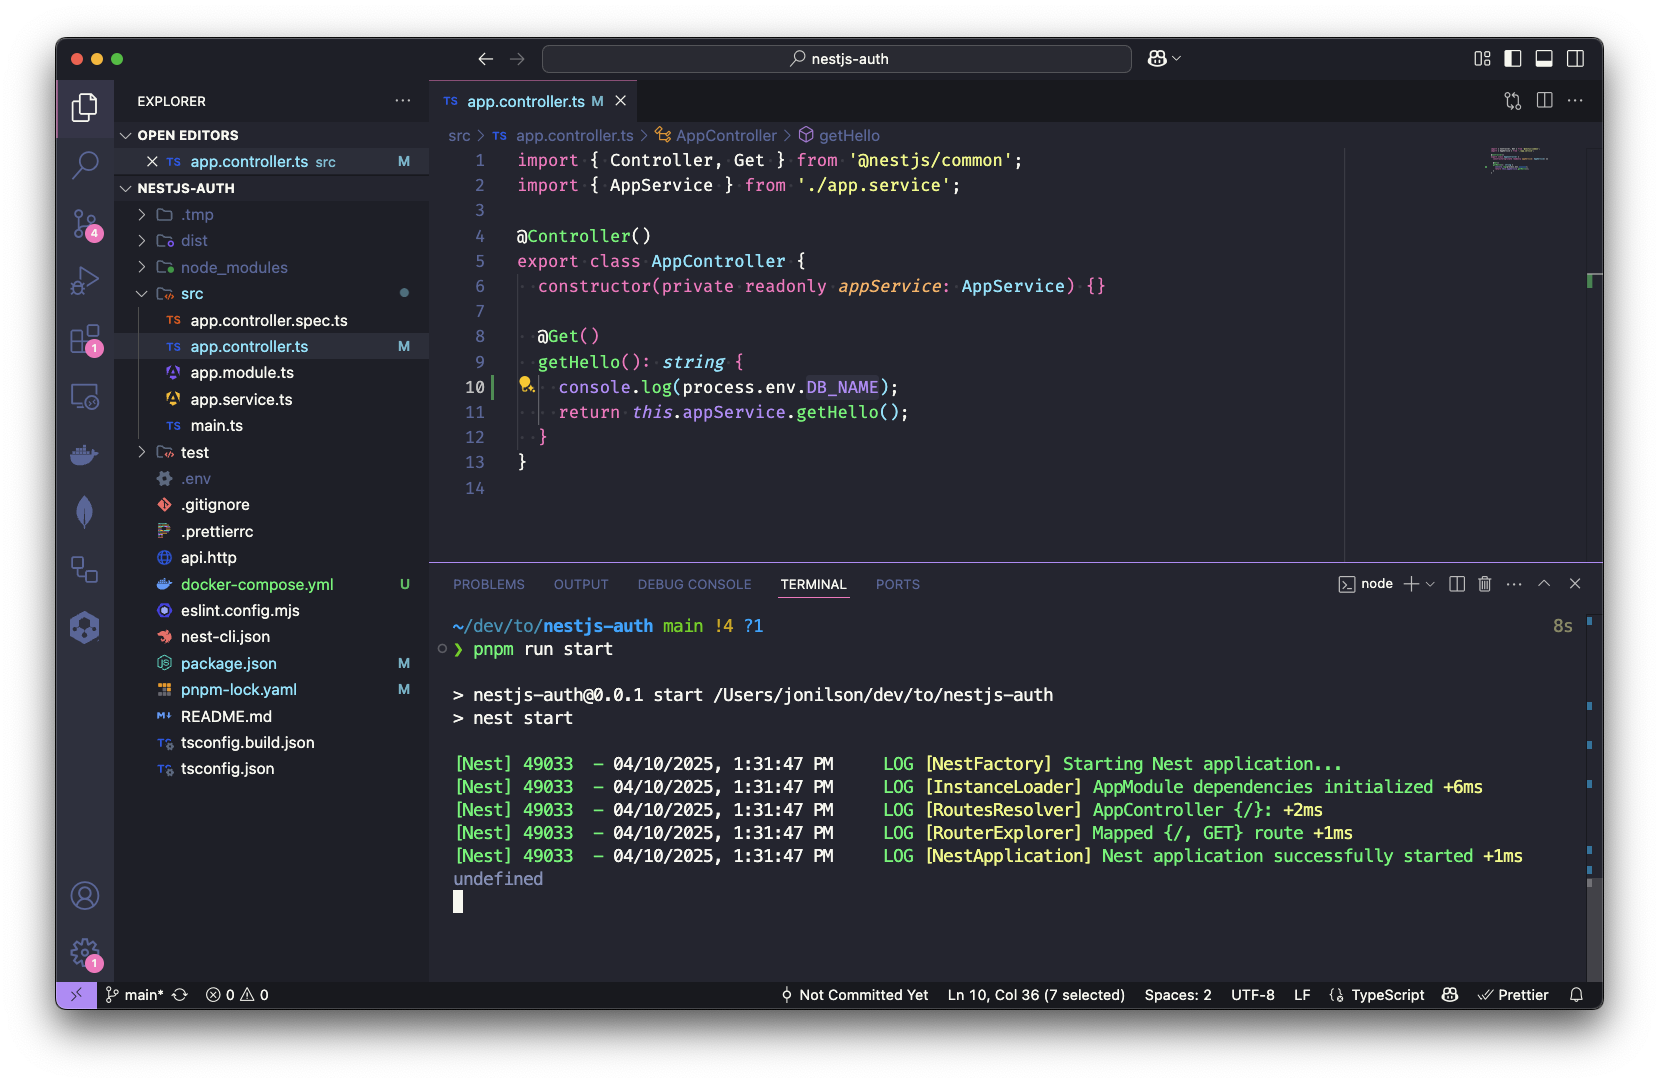Select the Terminal tab
Viewport: 1659px width, 1083px height.
point(813,585)
